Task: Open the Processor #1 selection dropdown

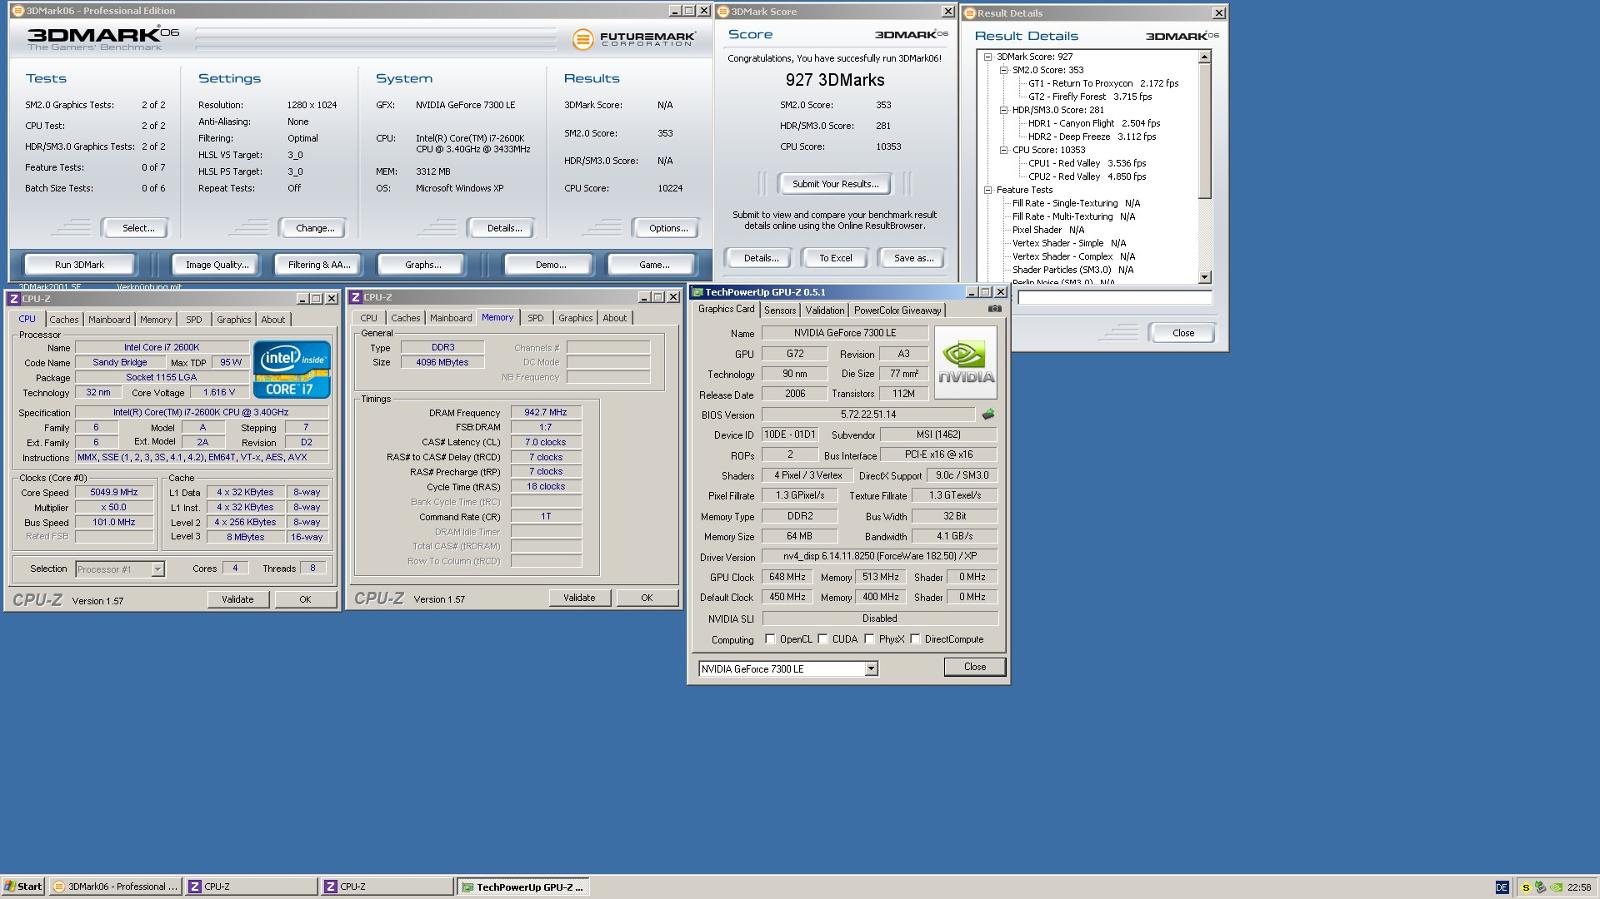Action: [x=157, y=569]
